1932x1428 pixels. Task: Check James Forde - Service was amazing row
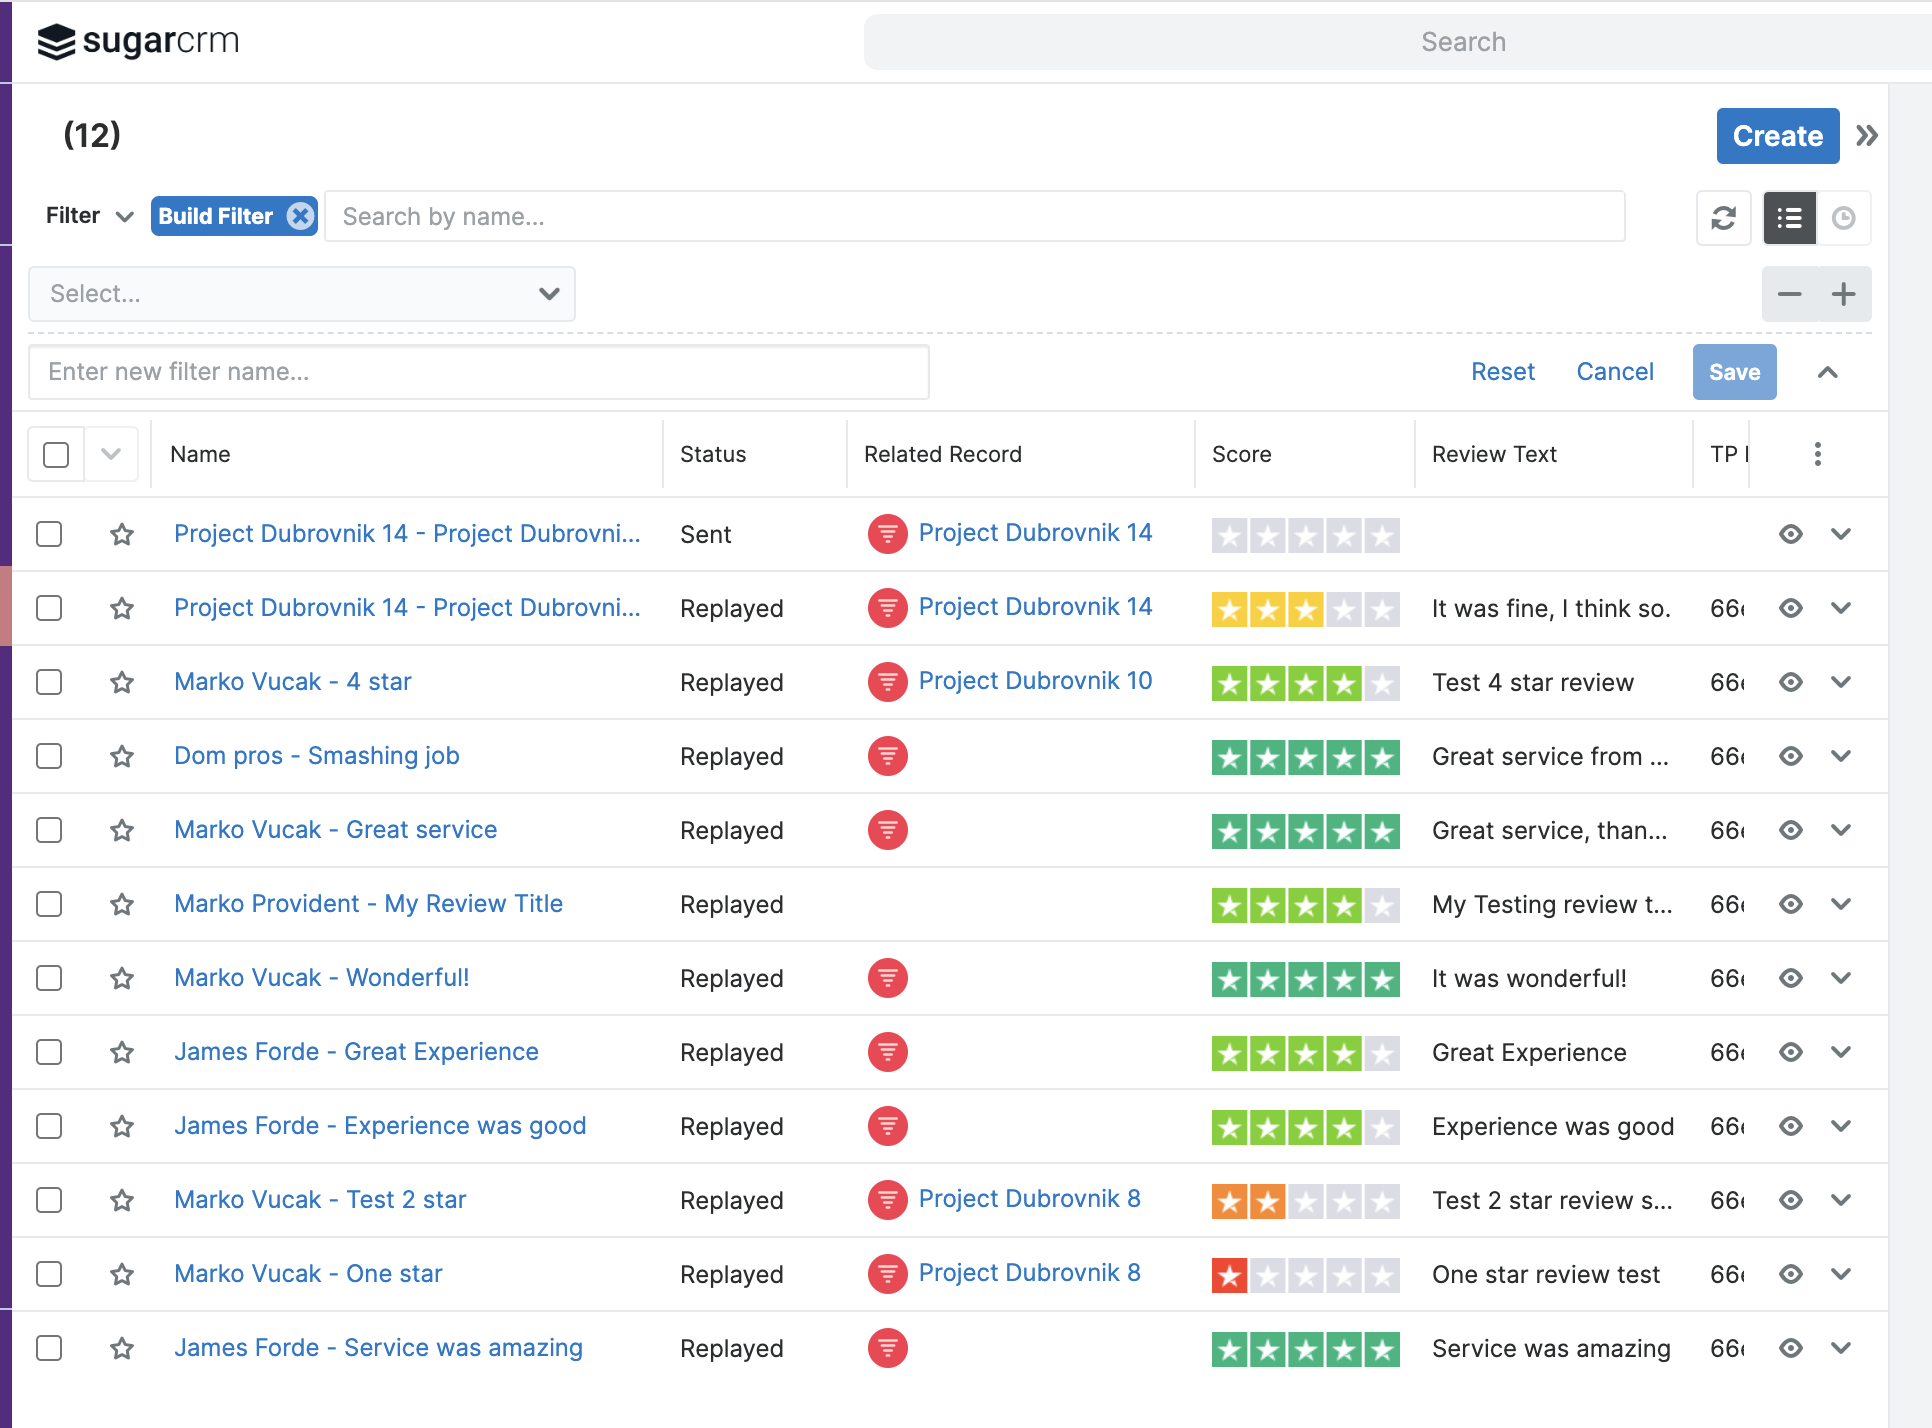click(x=49, y=1348)
